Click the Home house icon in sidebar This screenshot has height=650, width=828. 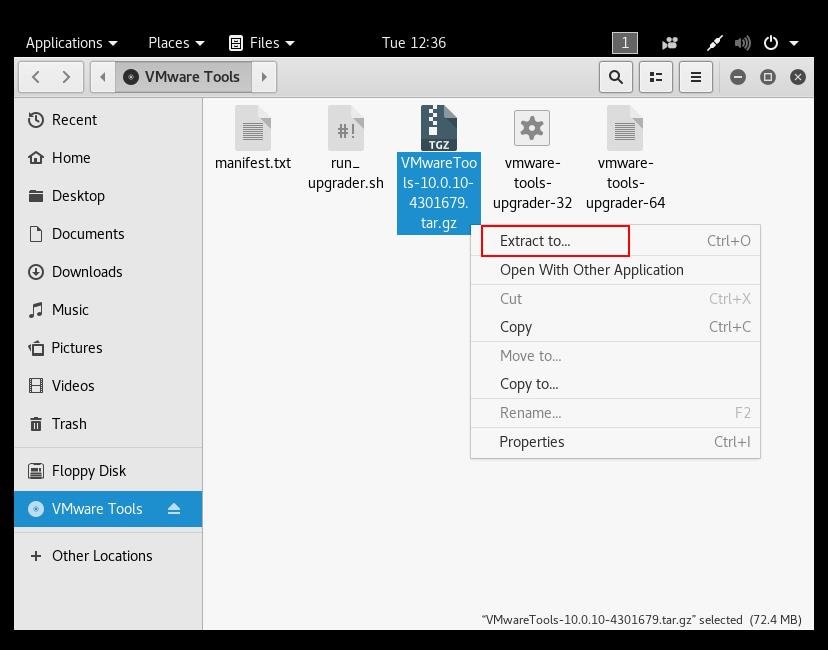point(36,158)
